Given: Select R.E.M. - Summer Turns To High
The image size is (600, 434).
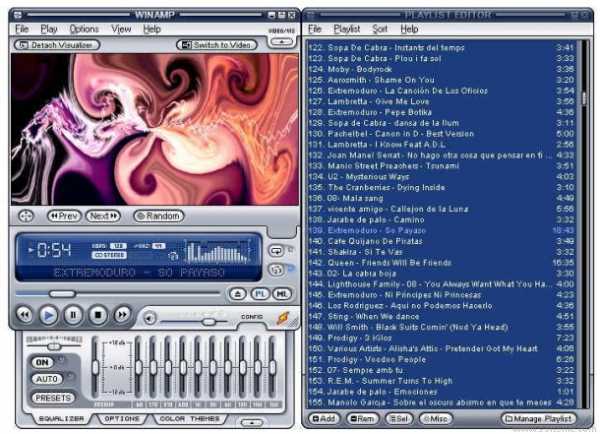Looking at the screenshot, I should point(441,381).
